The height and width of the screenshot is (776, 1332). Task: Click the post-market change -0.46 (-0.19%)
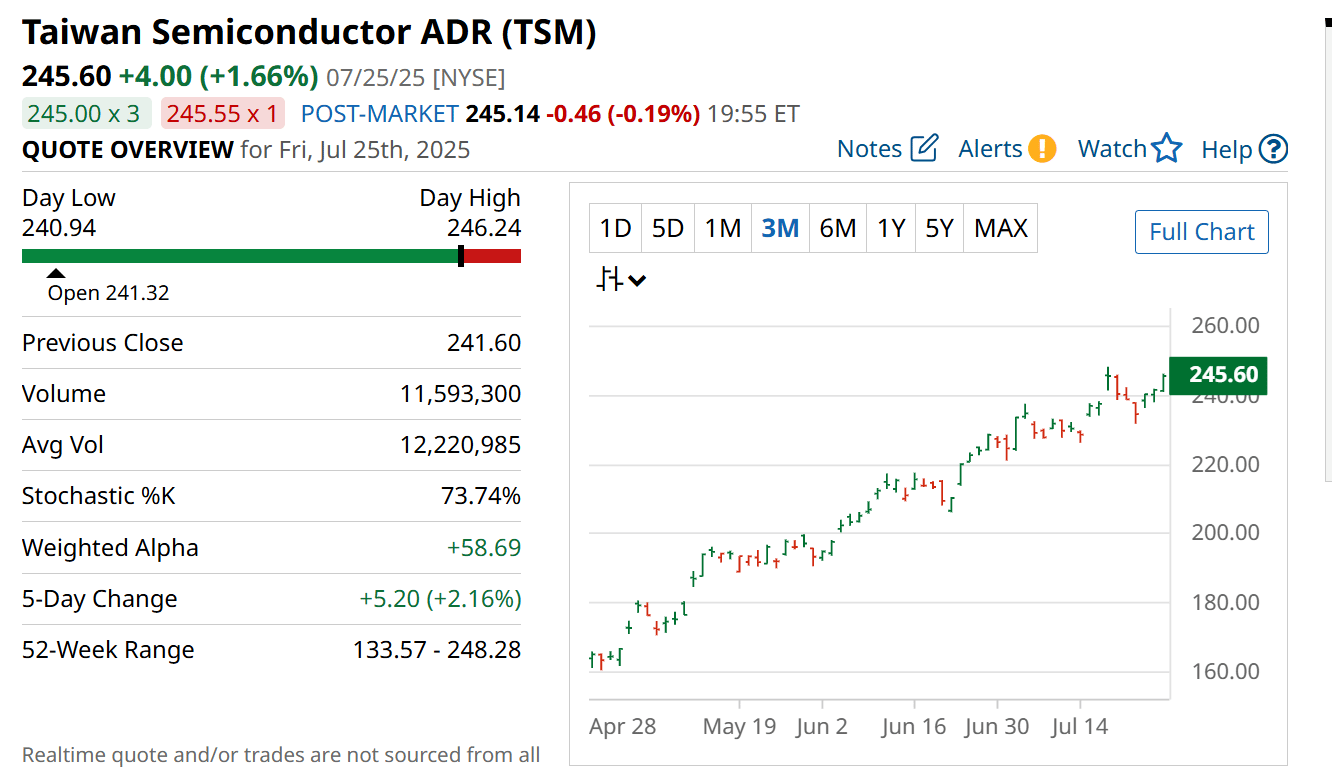coord(622,114)
